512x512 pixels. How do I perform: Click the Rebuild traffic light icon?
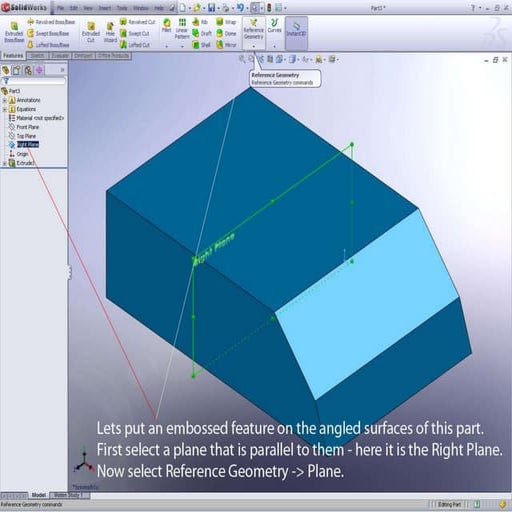pyautogui.click(x=269, y=7)
